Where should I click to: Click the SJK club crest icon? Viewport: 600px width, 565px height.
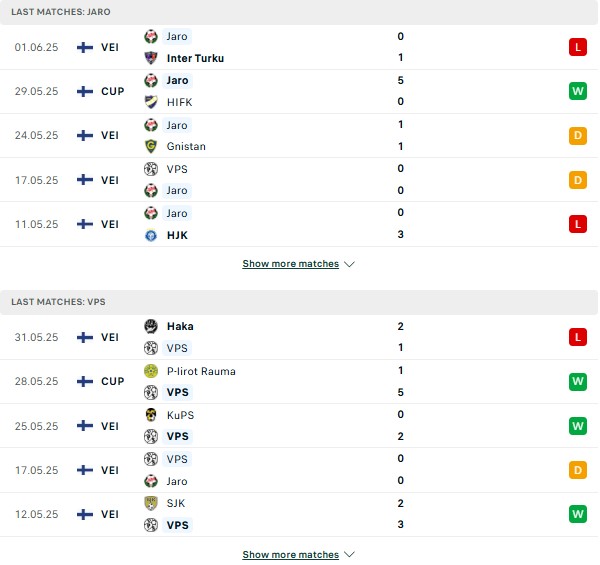point(151,503)
